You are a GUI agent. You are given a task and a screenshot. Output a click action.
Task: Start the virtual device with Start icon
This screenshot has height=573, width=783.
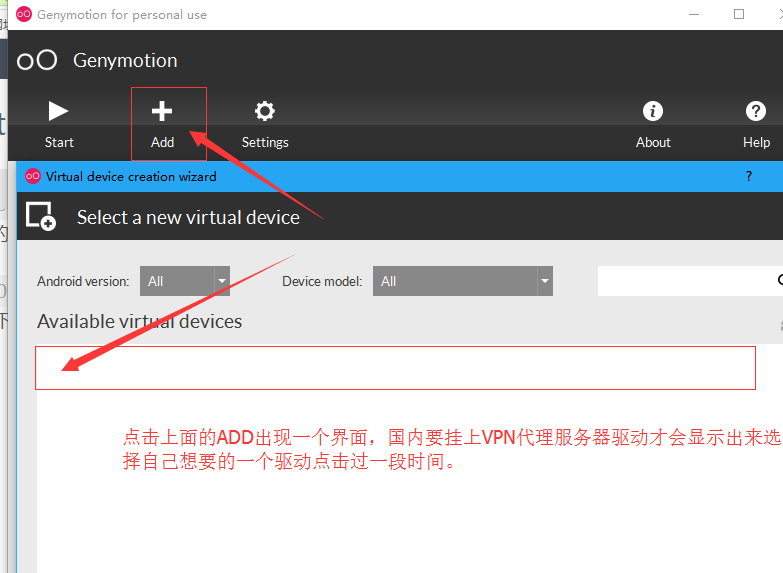(58, 111)
